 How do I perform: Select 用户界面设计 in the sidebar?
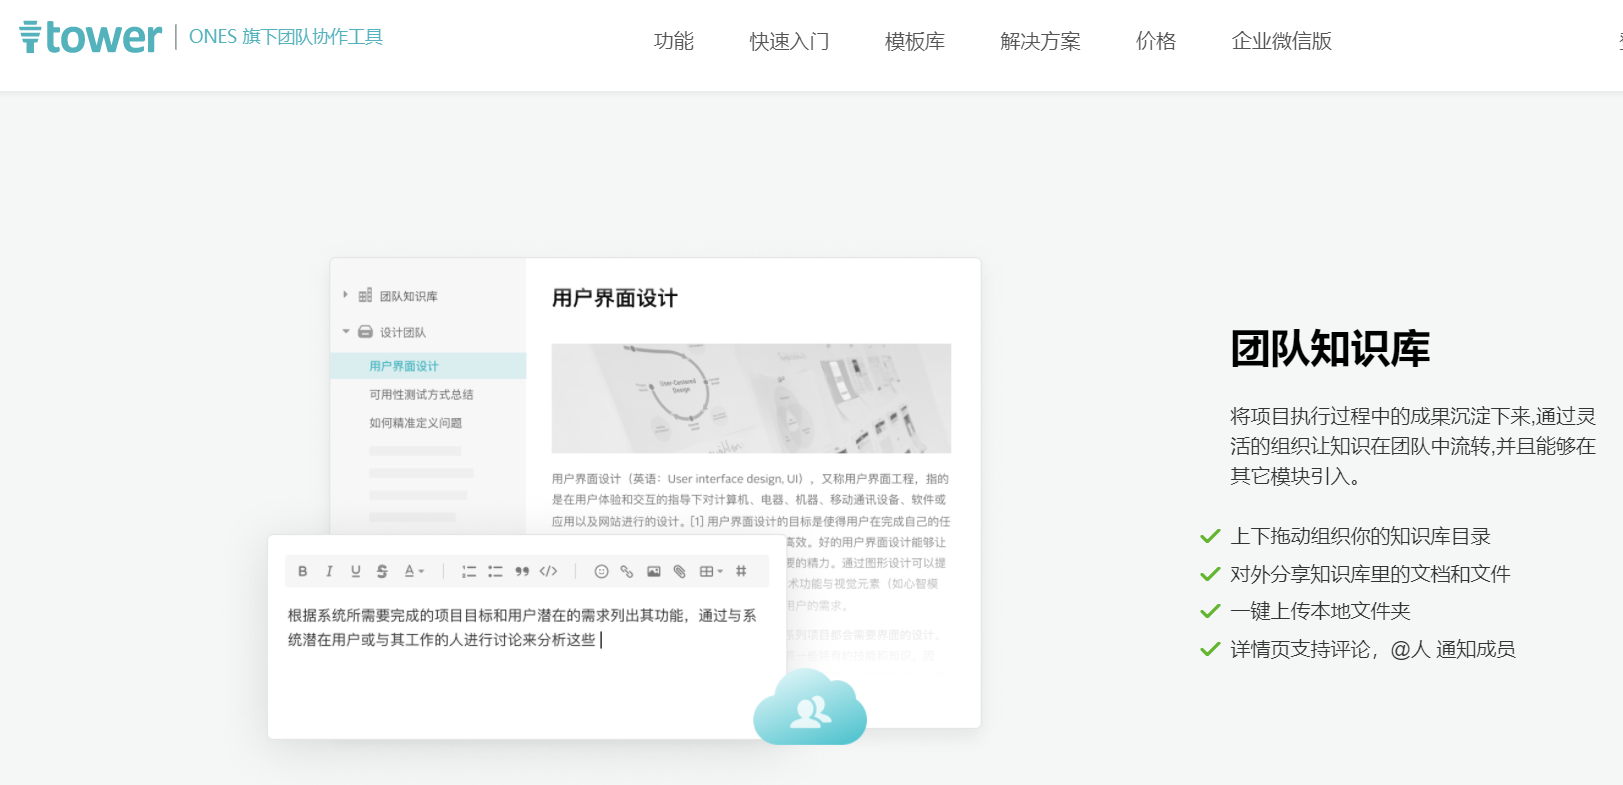[428, 366]
